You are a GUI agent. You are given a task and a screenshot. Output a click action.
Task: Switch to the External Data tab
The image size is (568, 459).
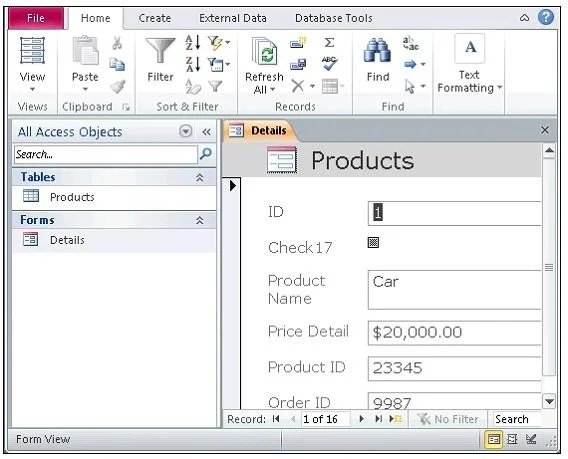pyautogui.click(x=233, y=18)
